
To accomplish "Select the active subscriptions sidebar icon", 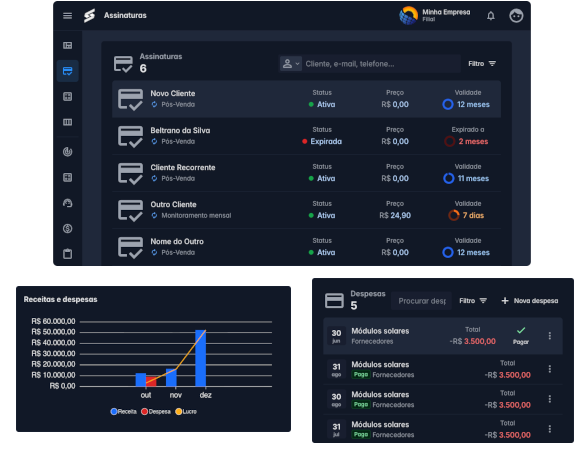I will [67, 71].
